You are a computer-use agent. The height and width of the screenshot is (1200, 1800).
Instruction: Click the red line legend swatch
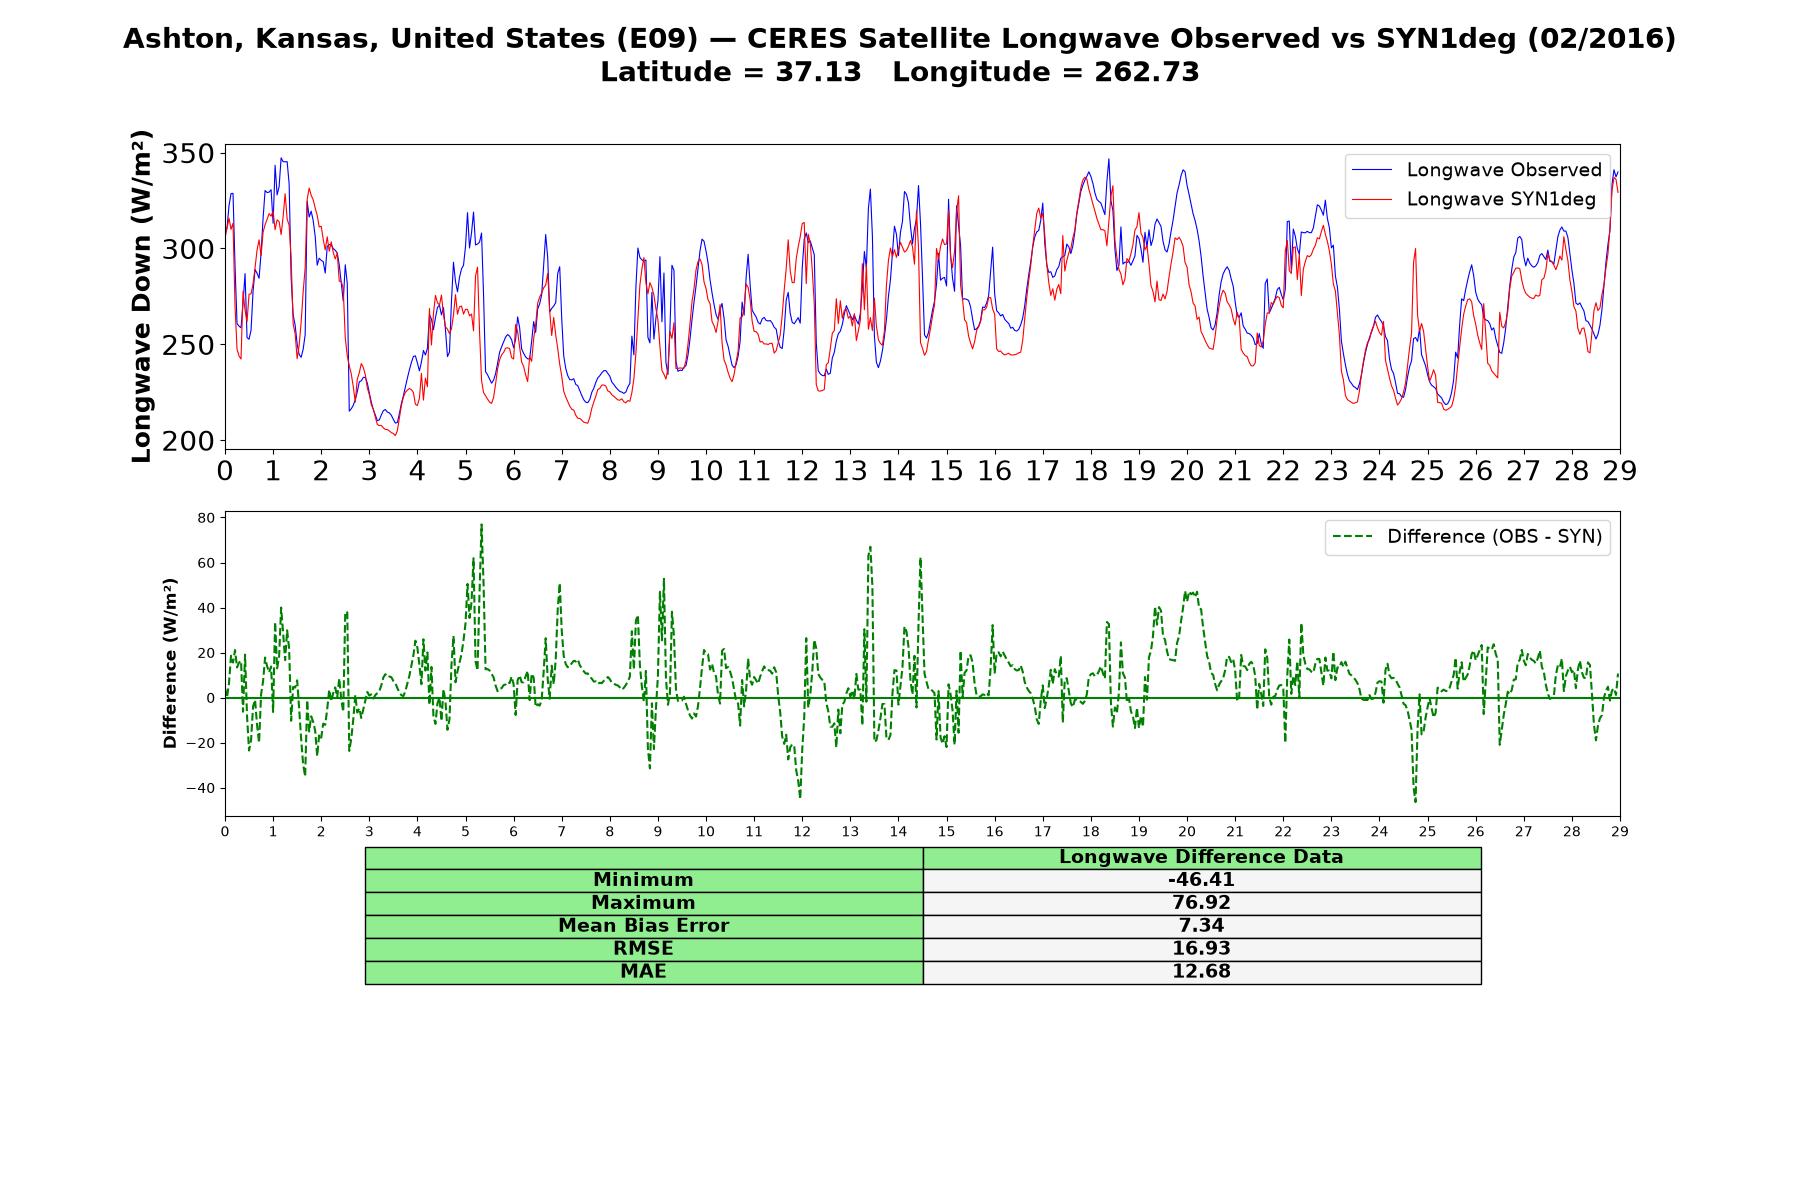(x=1372, y=200)
